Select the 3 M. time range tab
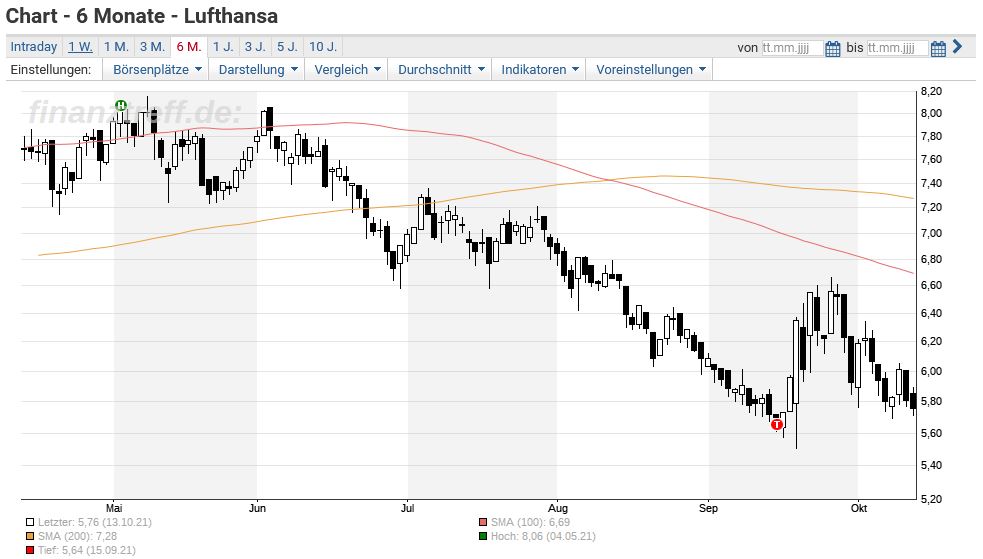Image resolution: width=983 pixels, height=559 pixels. pyautogui.click(x=152, y=47)
